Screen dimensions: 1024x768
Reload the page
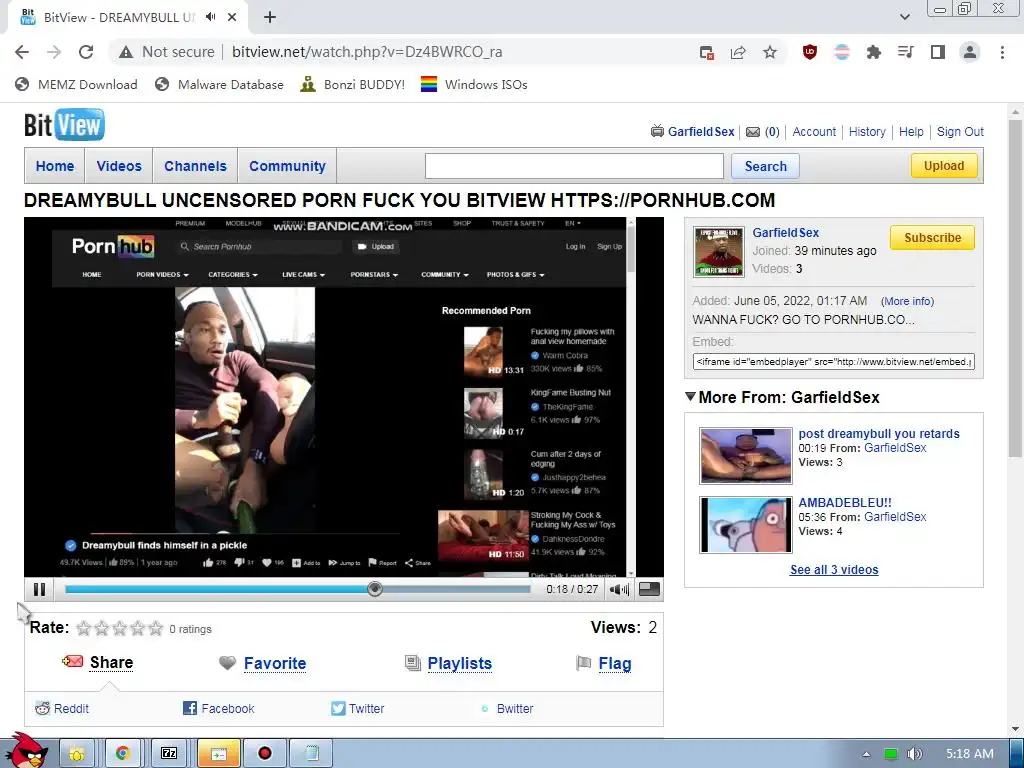pyautogui.click(x=86, y=52)
